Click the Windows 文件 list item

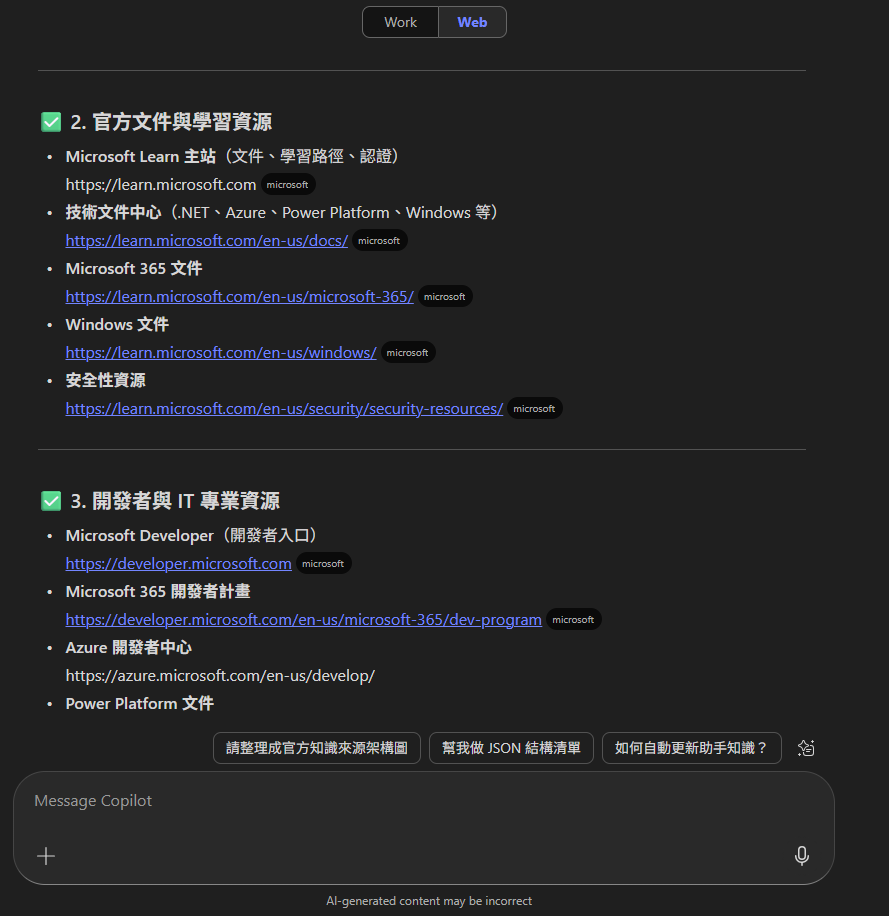(117, 325)
